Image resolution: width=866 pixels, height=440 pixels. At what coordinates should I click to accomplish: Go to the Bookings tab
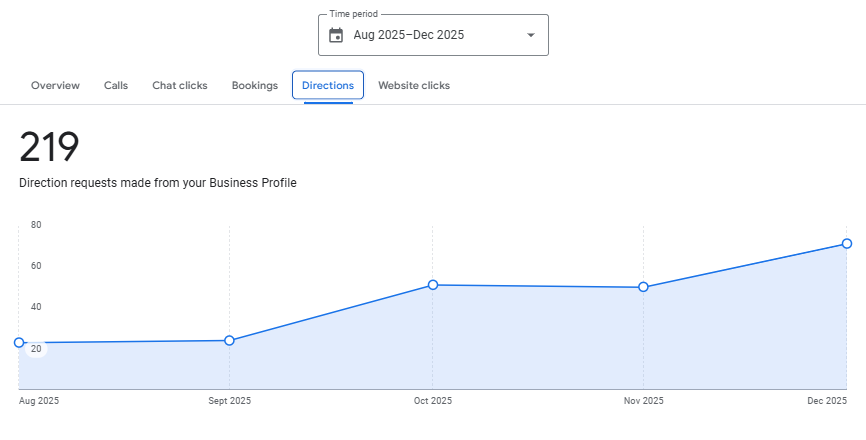(255, 86)
